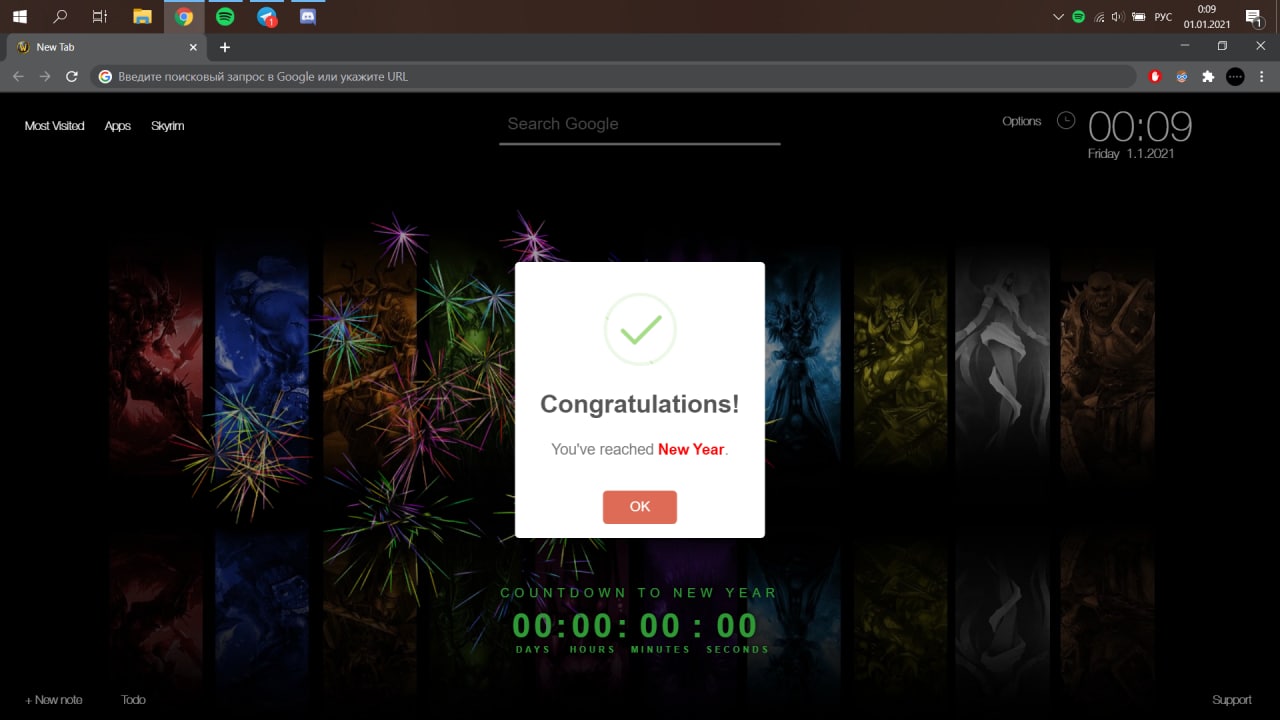Click the clock icon beside Options
The width and height of the screenshot is (1280, 720).
coord(1066,120)
